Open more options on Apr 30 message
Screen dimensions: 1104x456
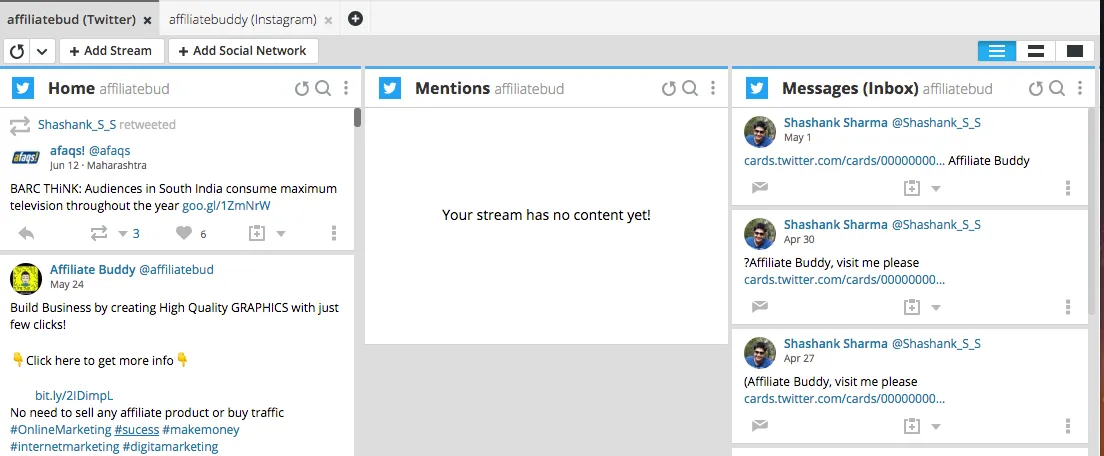(1068, 307)
